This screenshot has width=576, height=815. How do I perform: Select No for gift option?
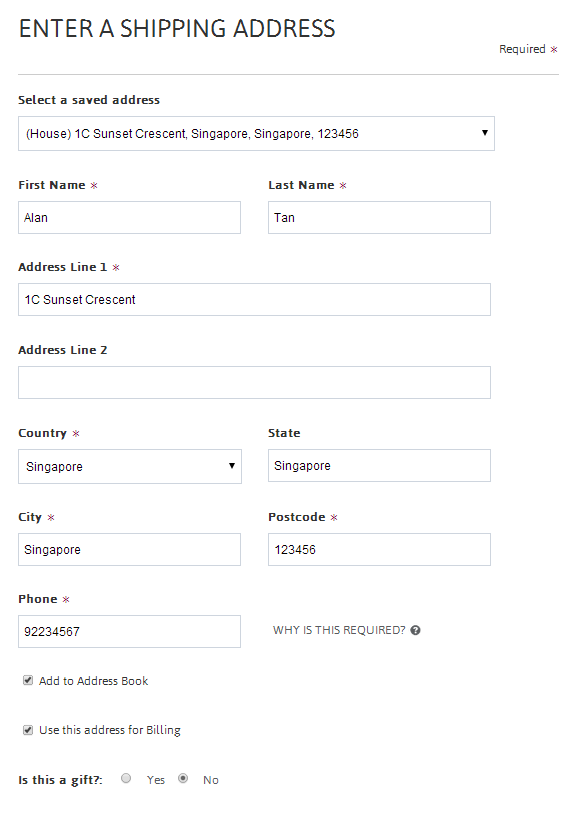pyautogui.click(x=183, y=778)
